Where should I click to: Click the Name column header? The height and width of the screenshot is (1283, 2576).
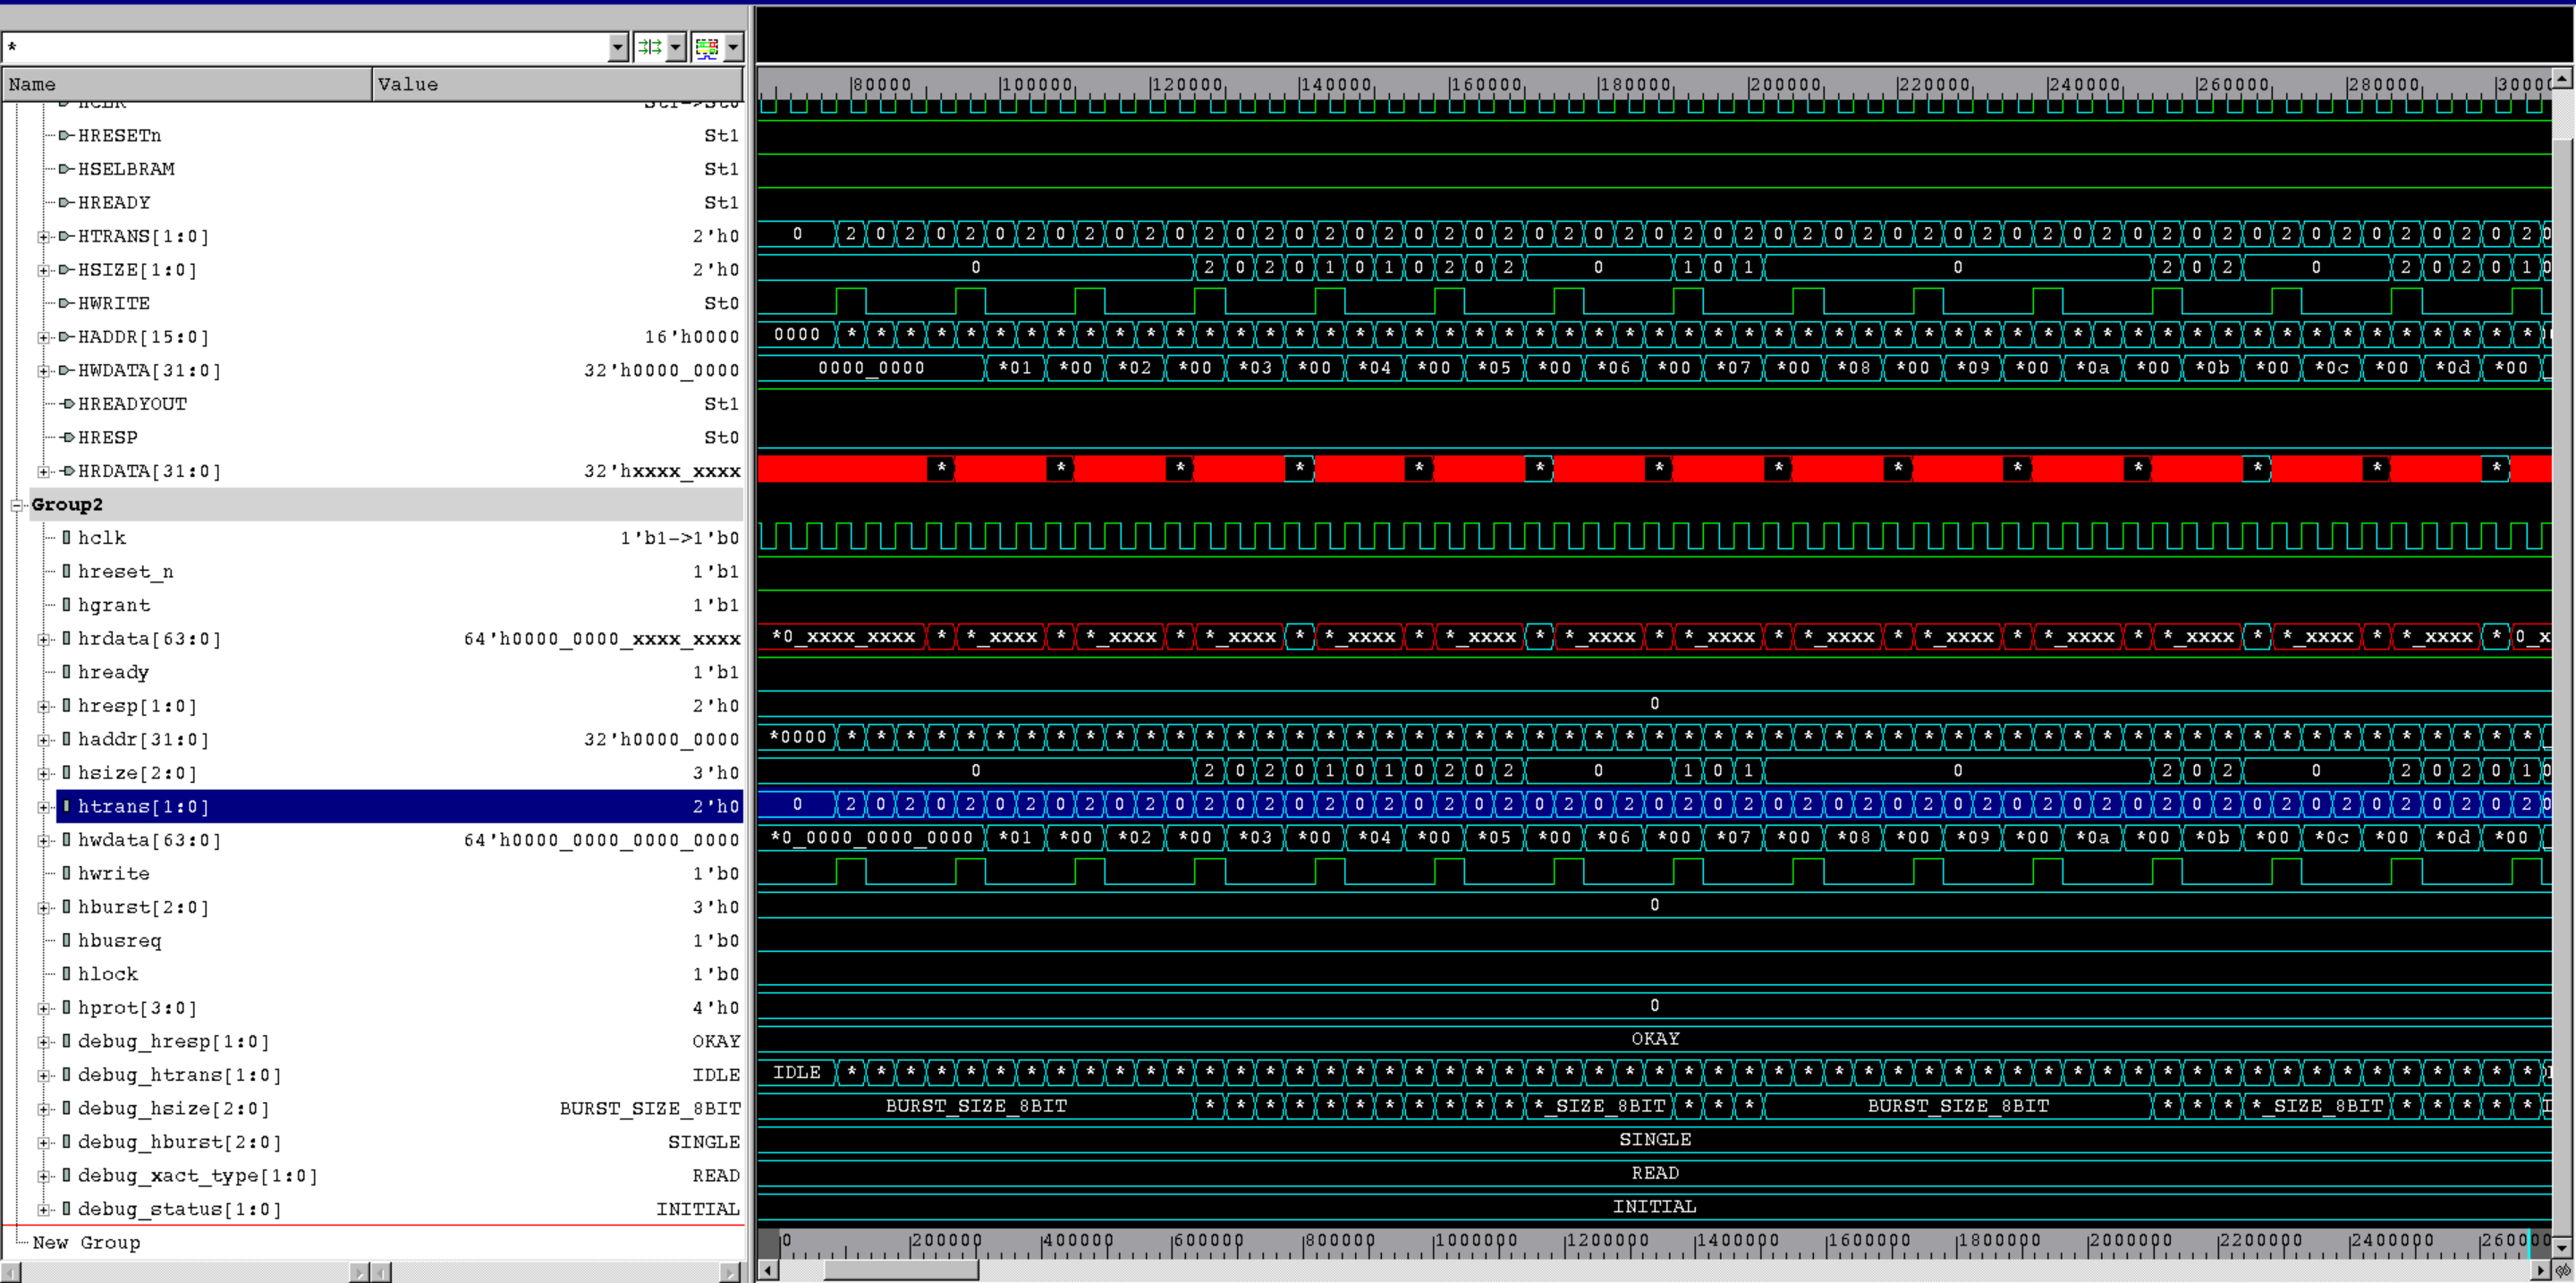click(187, 84)
